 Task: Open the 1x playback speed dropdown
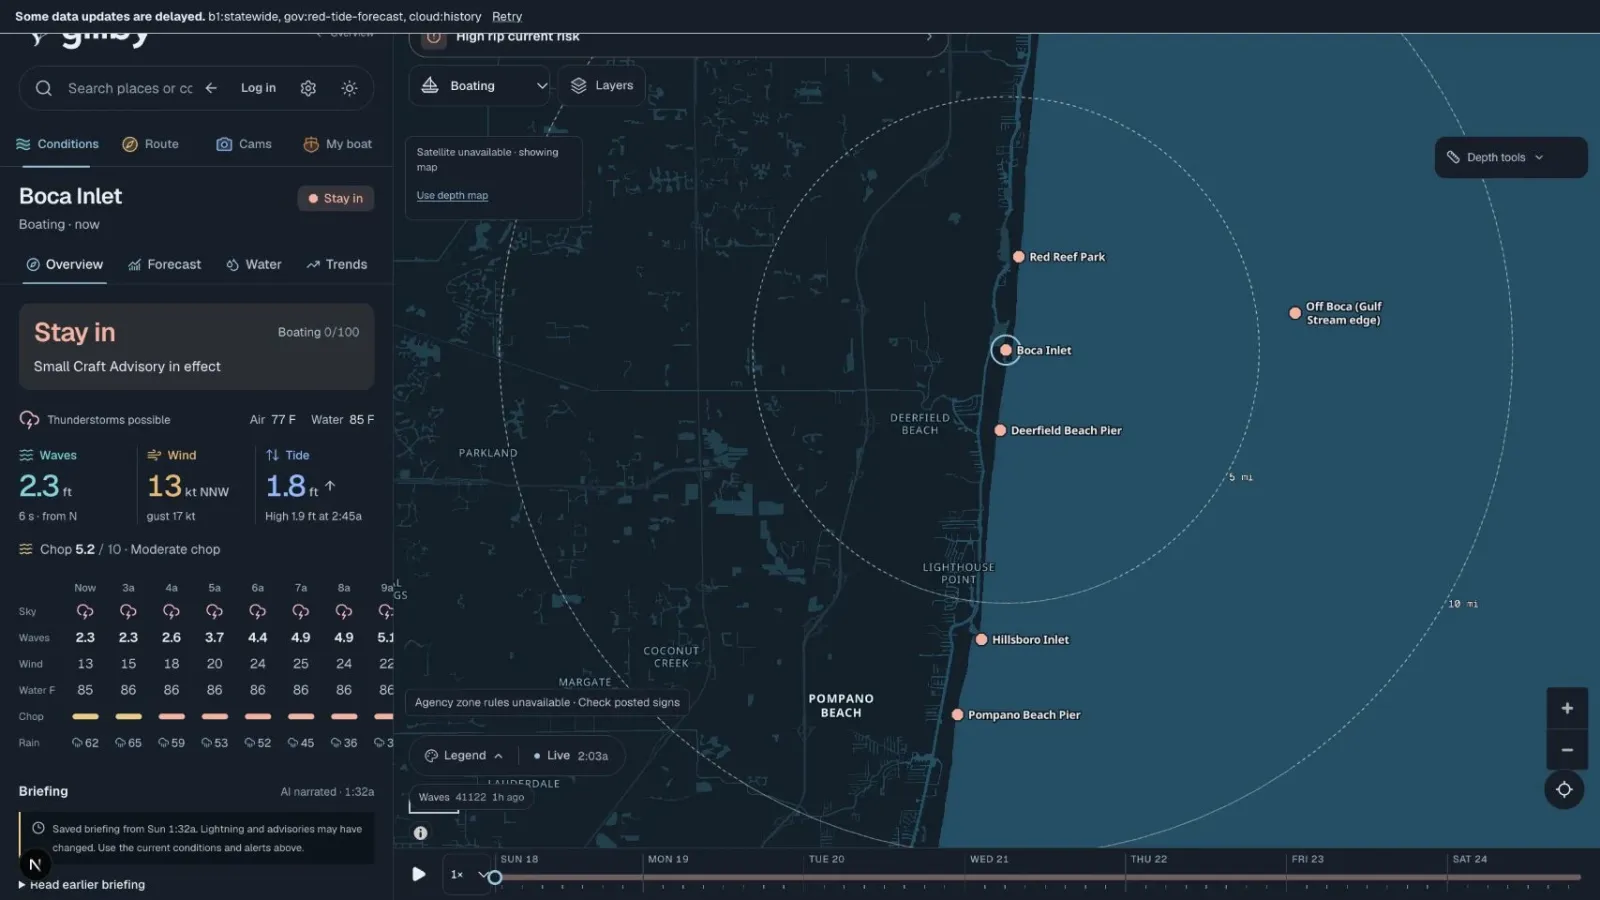(467, 875)
